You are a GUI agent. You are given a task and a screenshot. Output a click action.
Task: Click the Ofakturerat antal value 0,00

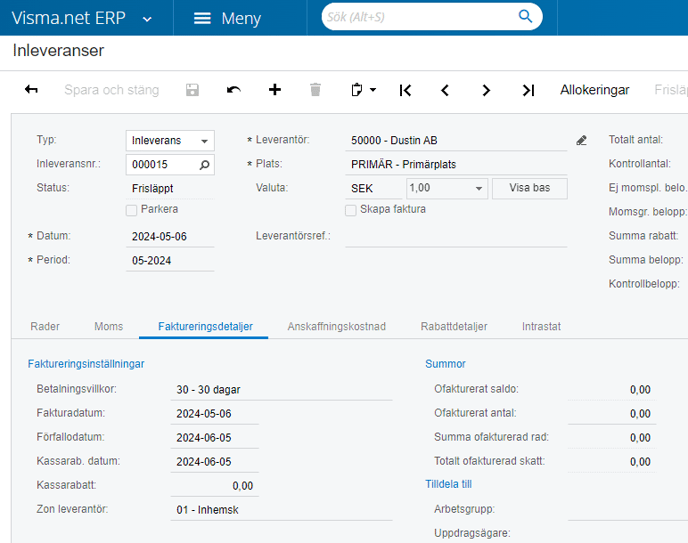640,414
